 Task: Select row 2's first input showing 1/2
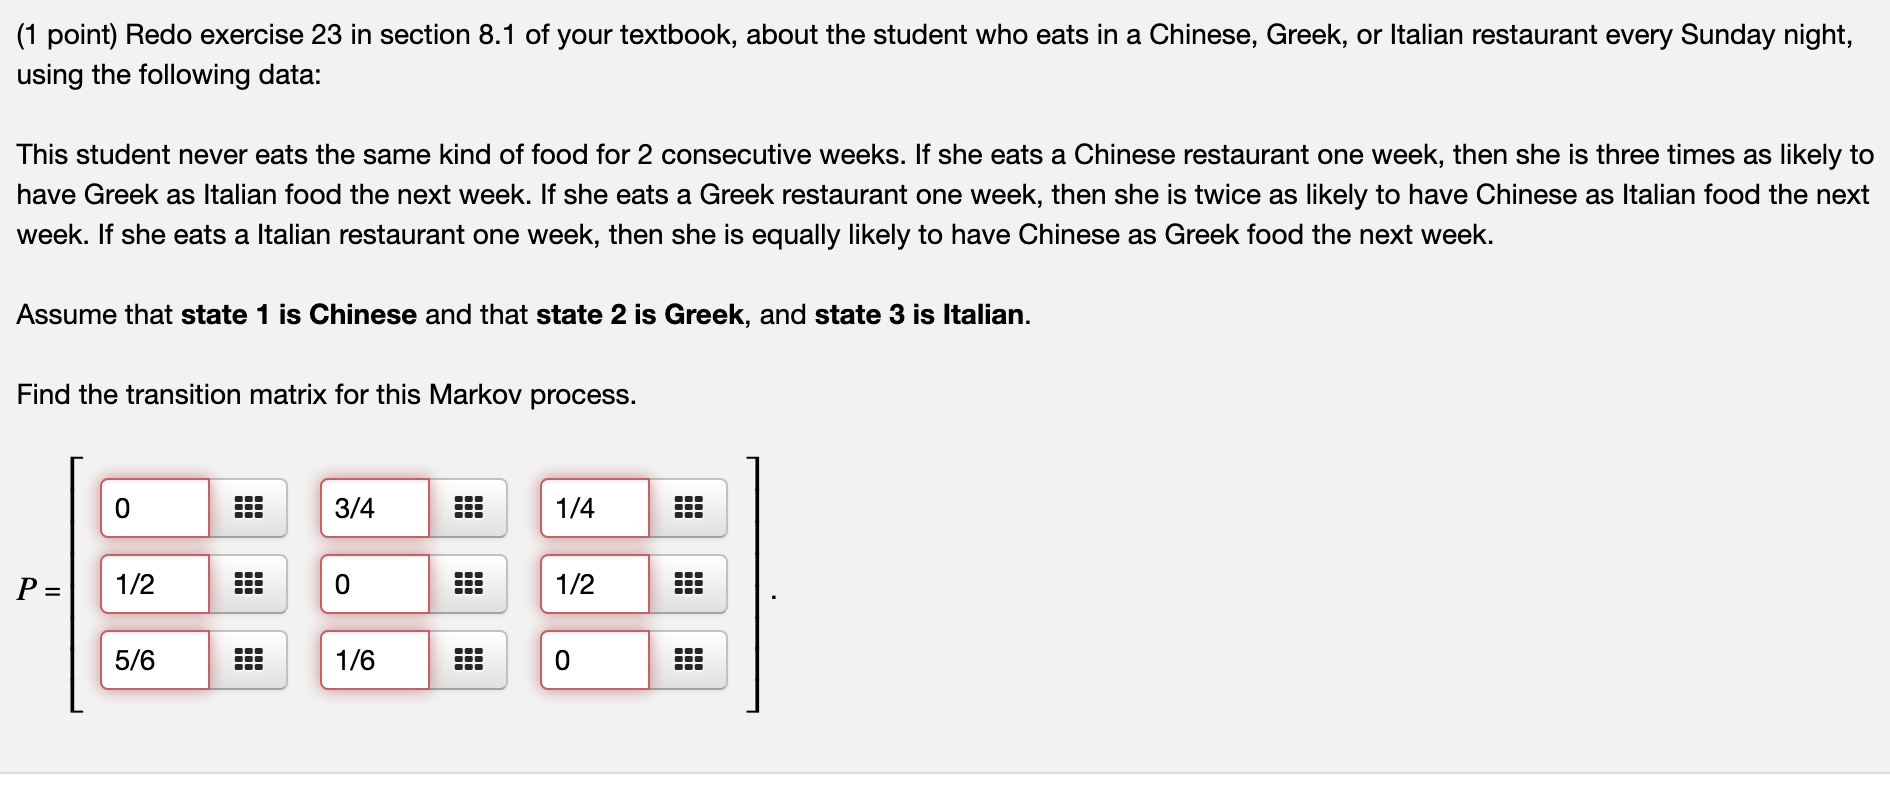point(153,584)
